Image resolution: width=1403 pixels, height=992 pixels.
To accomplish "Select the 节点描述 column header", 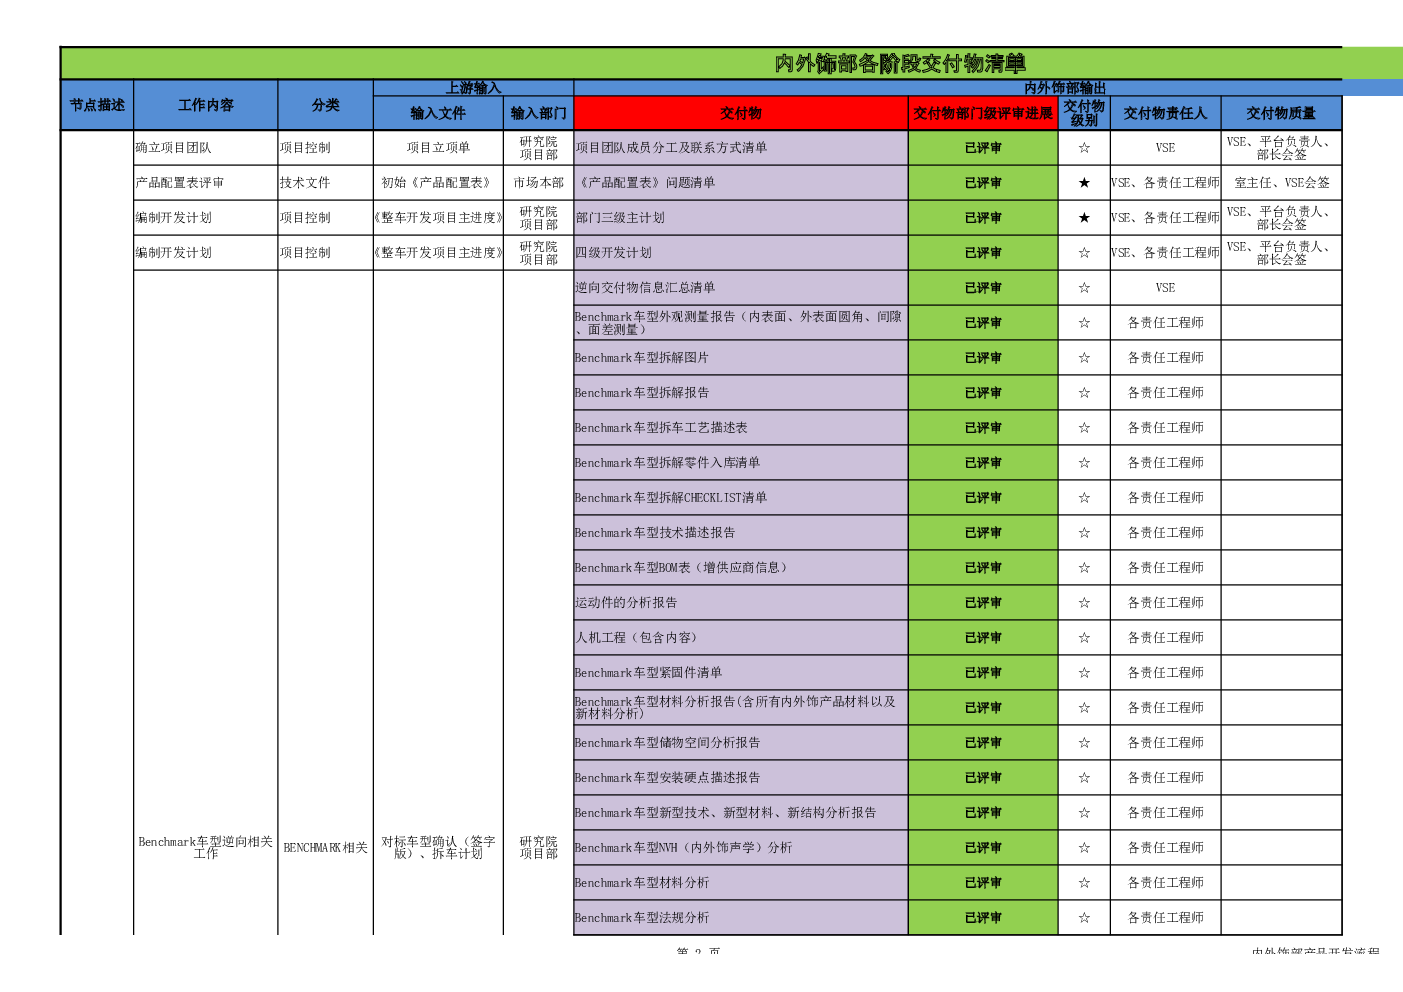I will coord(97,105).
